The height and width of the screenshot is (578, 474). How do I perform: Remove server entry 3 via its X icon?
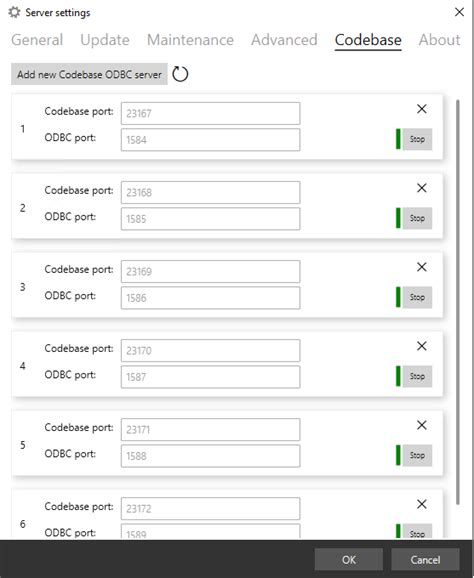point(422,267)
